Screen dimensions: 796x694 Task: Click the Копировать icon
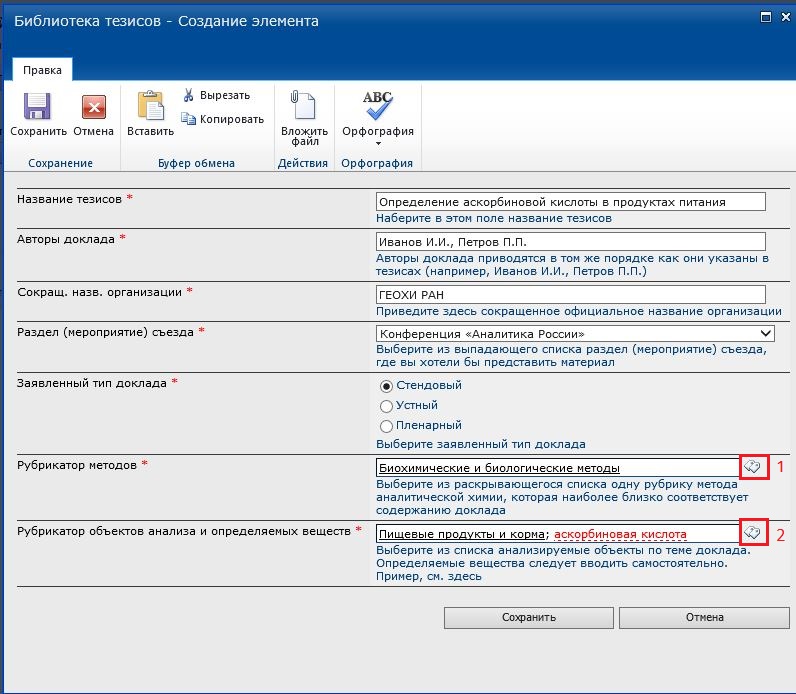(188, 119)
